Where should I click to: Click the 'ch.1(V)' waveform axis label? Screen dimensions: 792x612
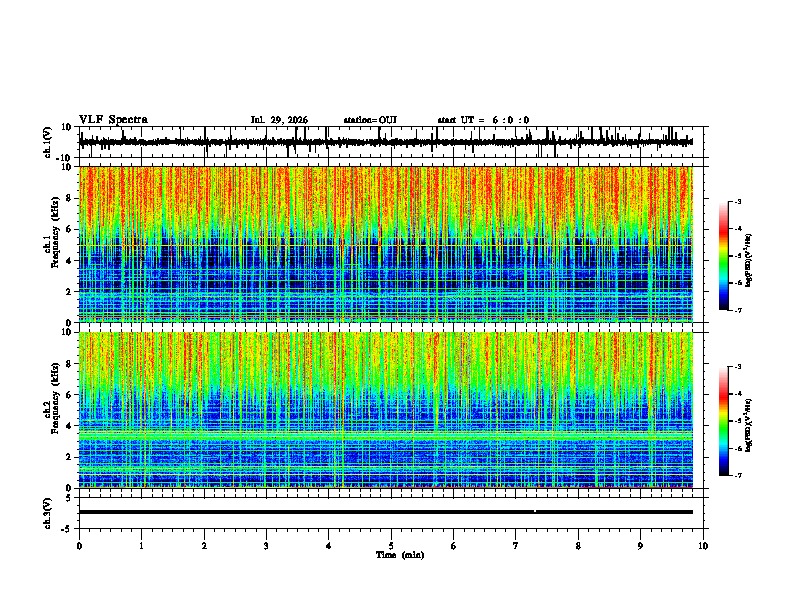click(x=48, y=142)
